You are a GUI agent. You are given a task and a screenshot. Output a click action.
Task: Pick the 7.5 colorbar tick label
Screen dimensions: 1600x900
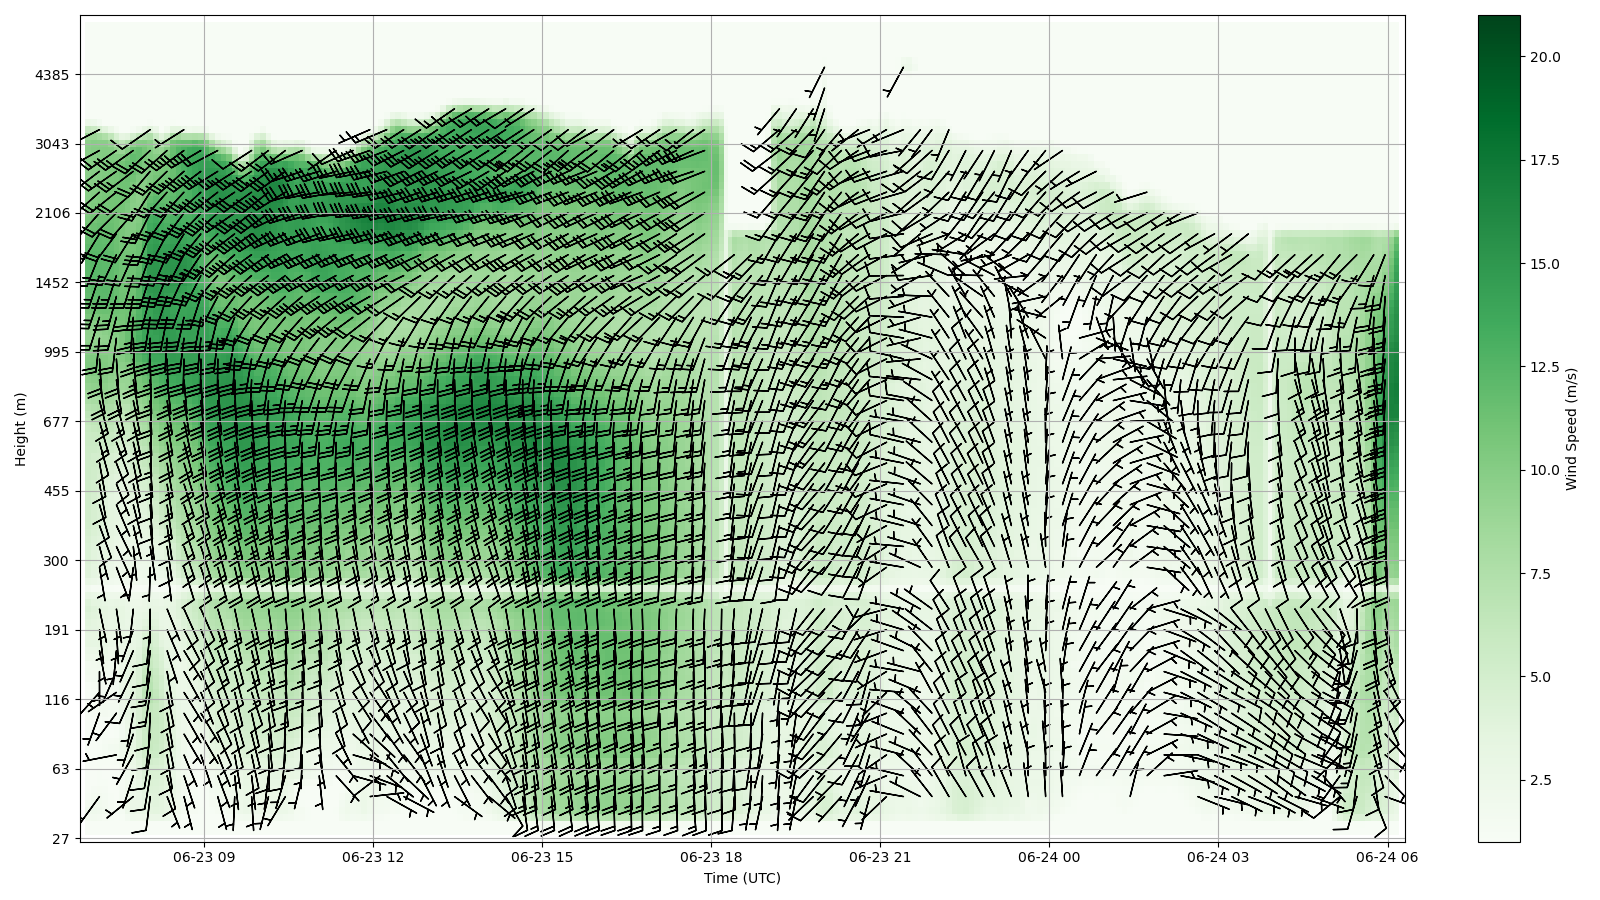(1540, 574)
